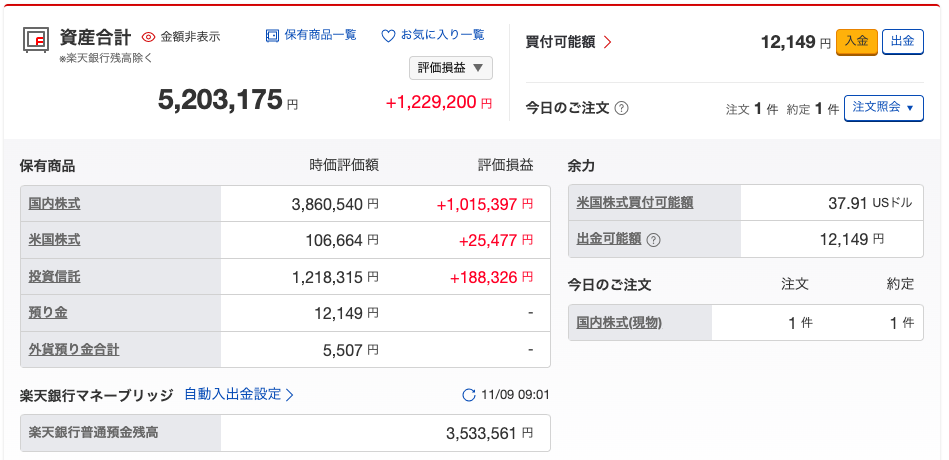Click 37.91 USドル value
Image resolution: width=949 pixels, height=460 pixels.
pyautogui.click(x=870, y=203)
